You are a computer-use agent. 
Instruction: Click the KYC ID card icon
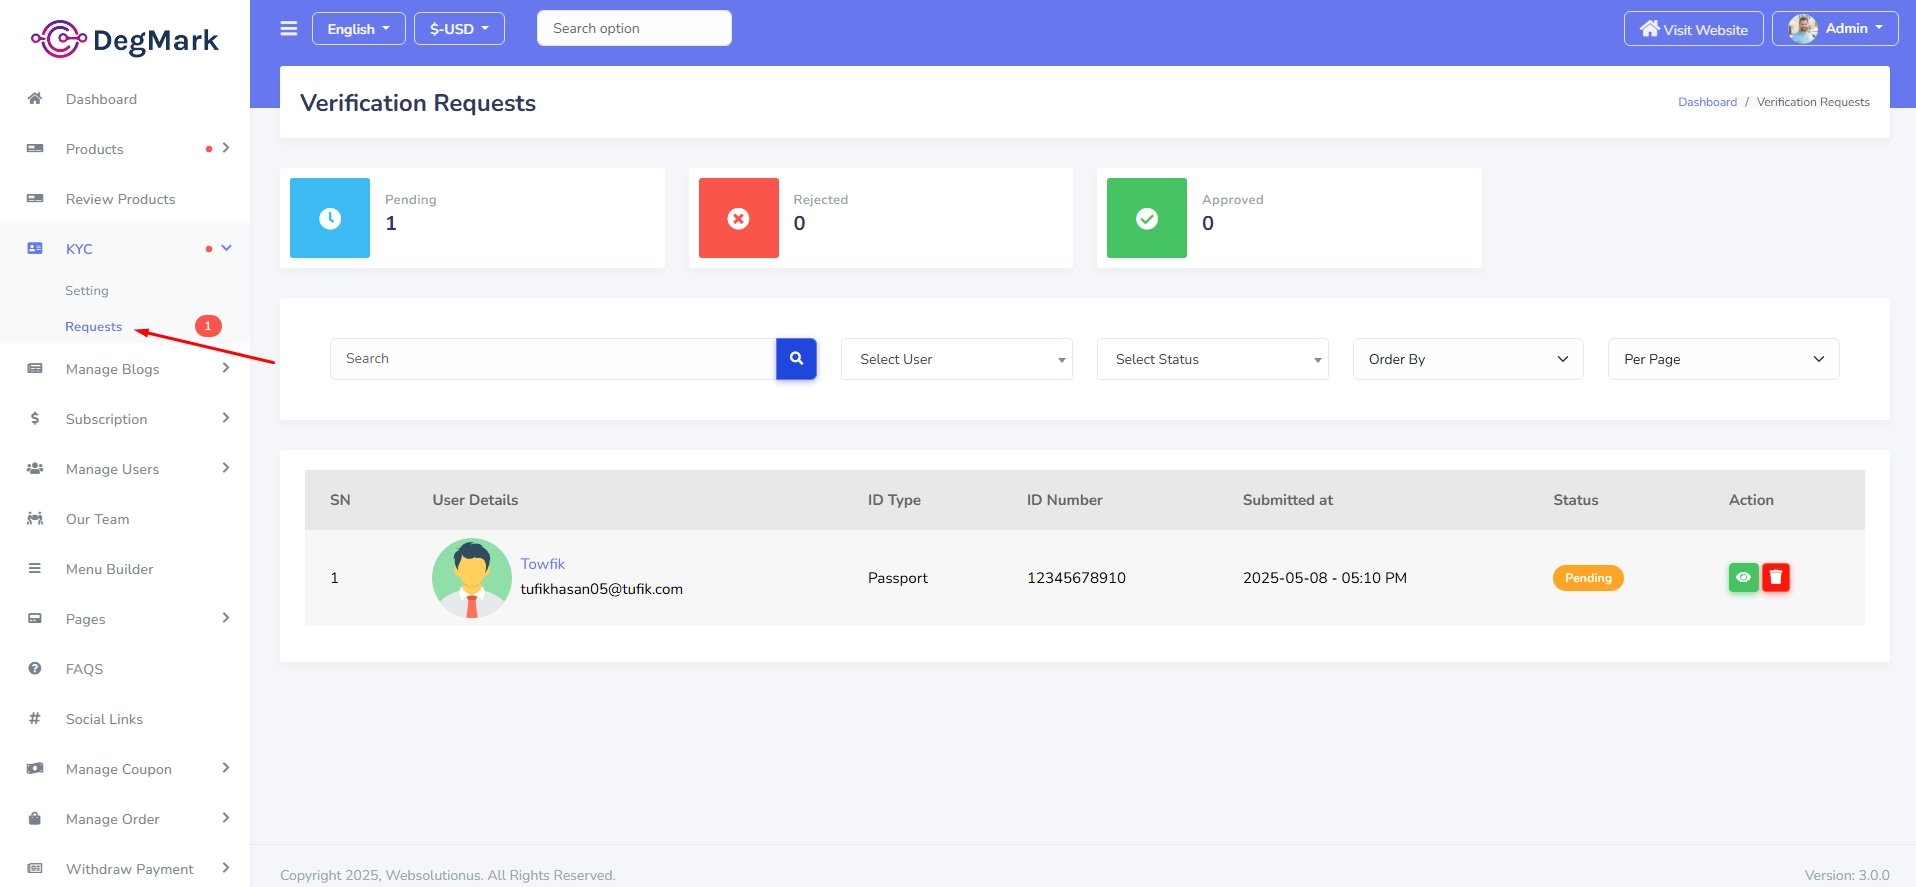(35, 248)
